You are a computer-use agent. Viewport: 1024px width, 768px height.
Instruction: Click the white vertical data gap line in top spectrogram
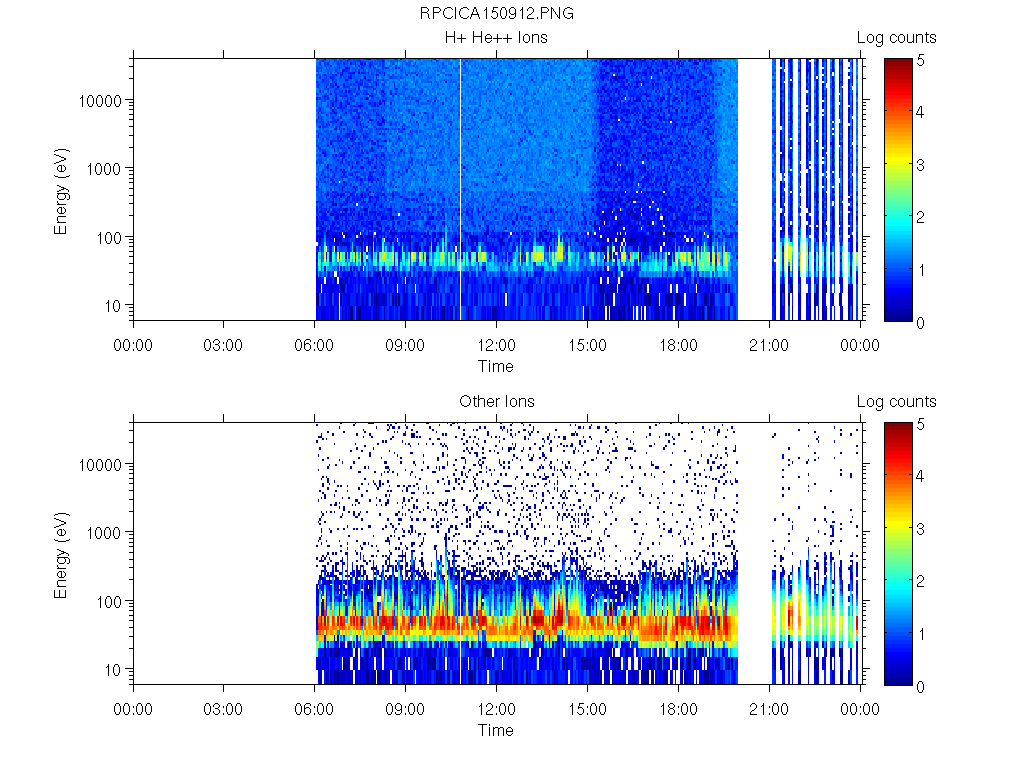(460, 189)
